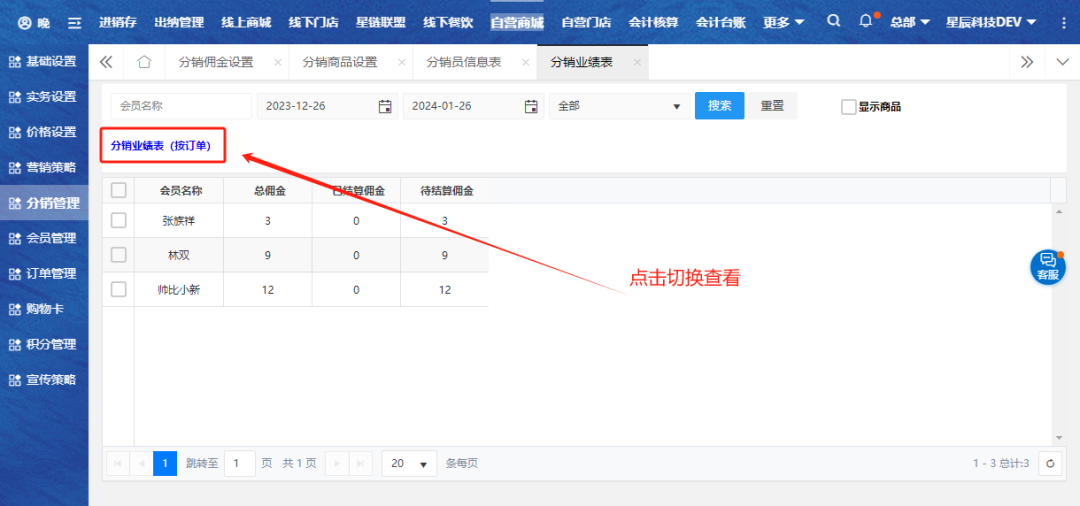Click the 会员名称 search input field
Screen dimensions: 1080x506
(x=181, y=106)
